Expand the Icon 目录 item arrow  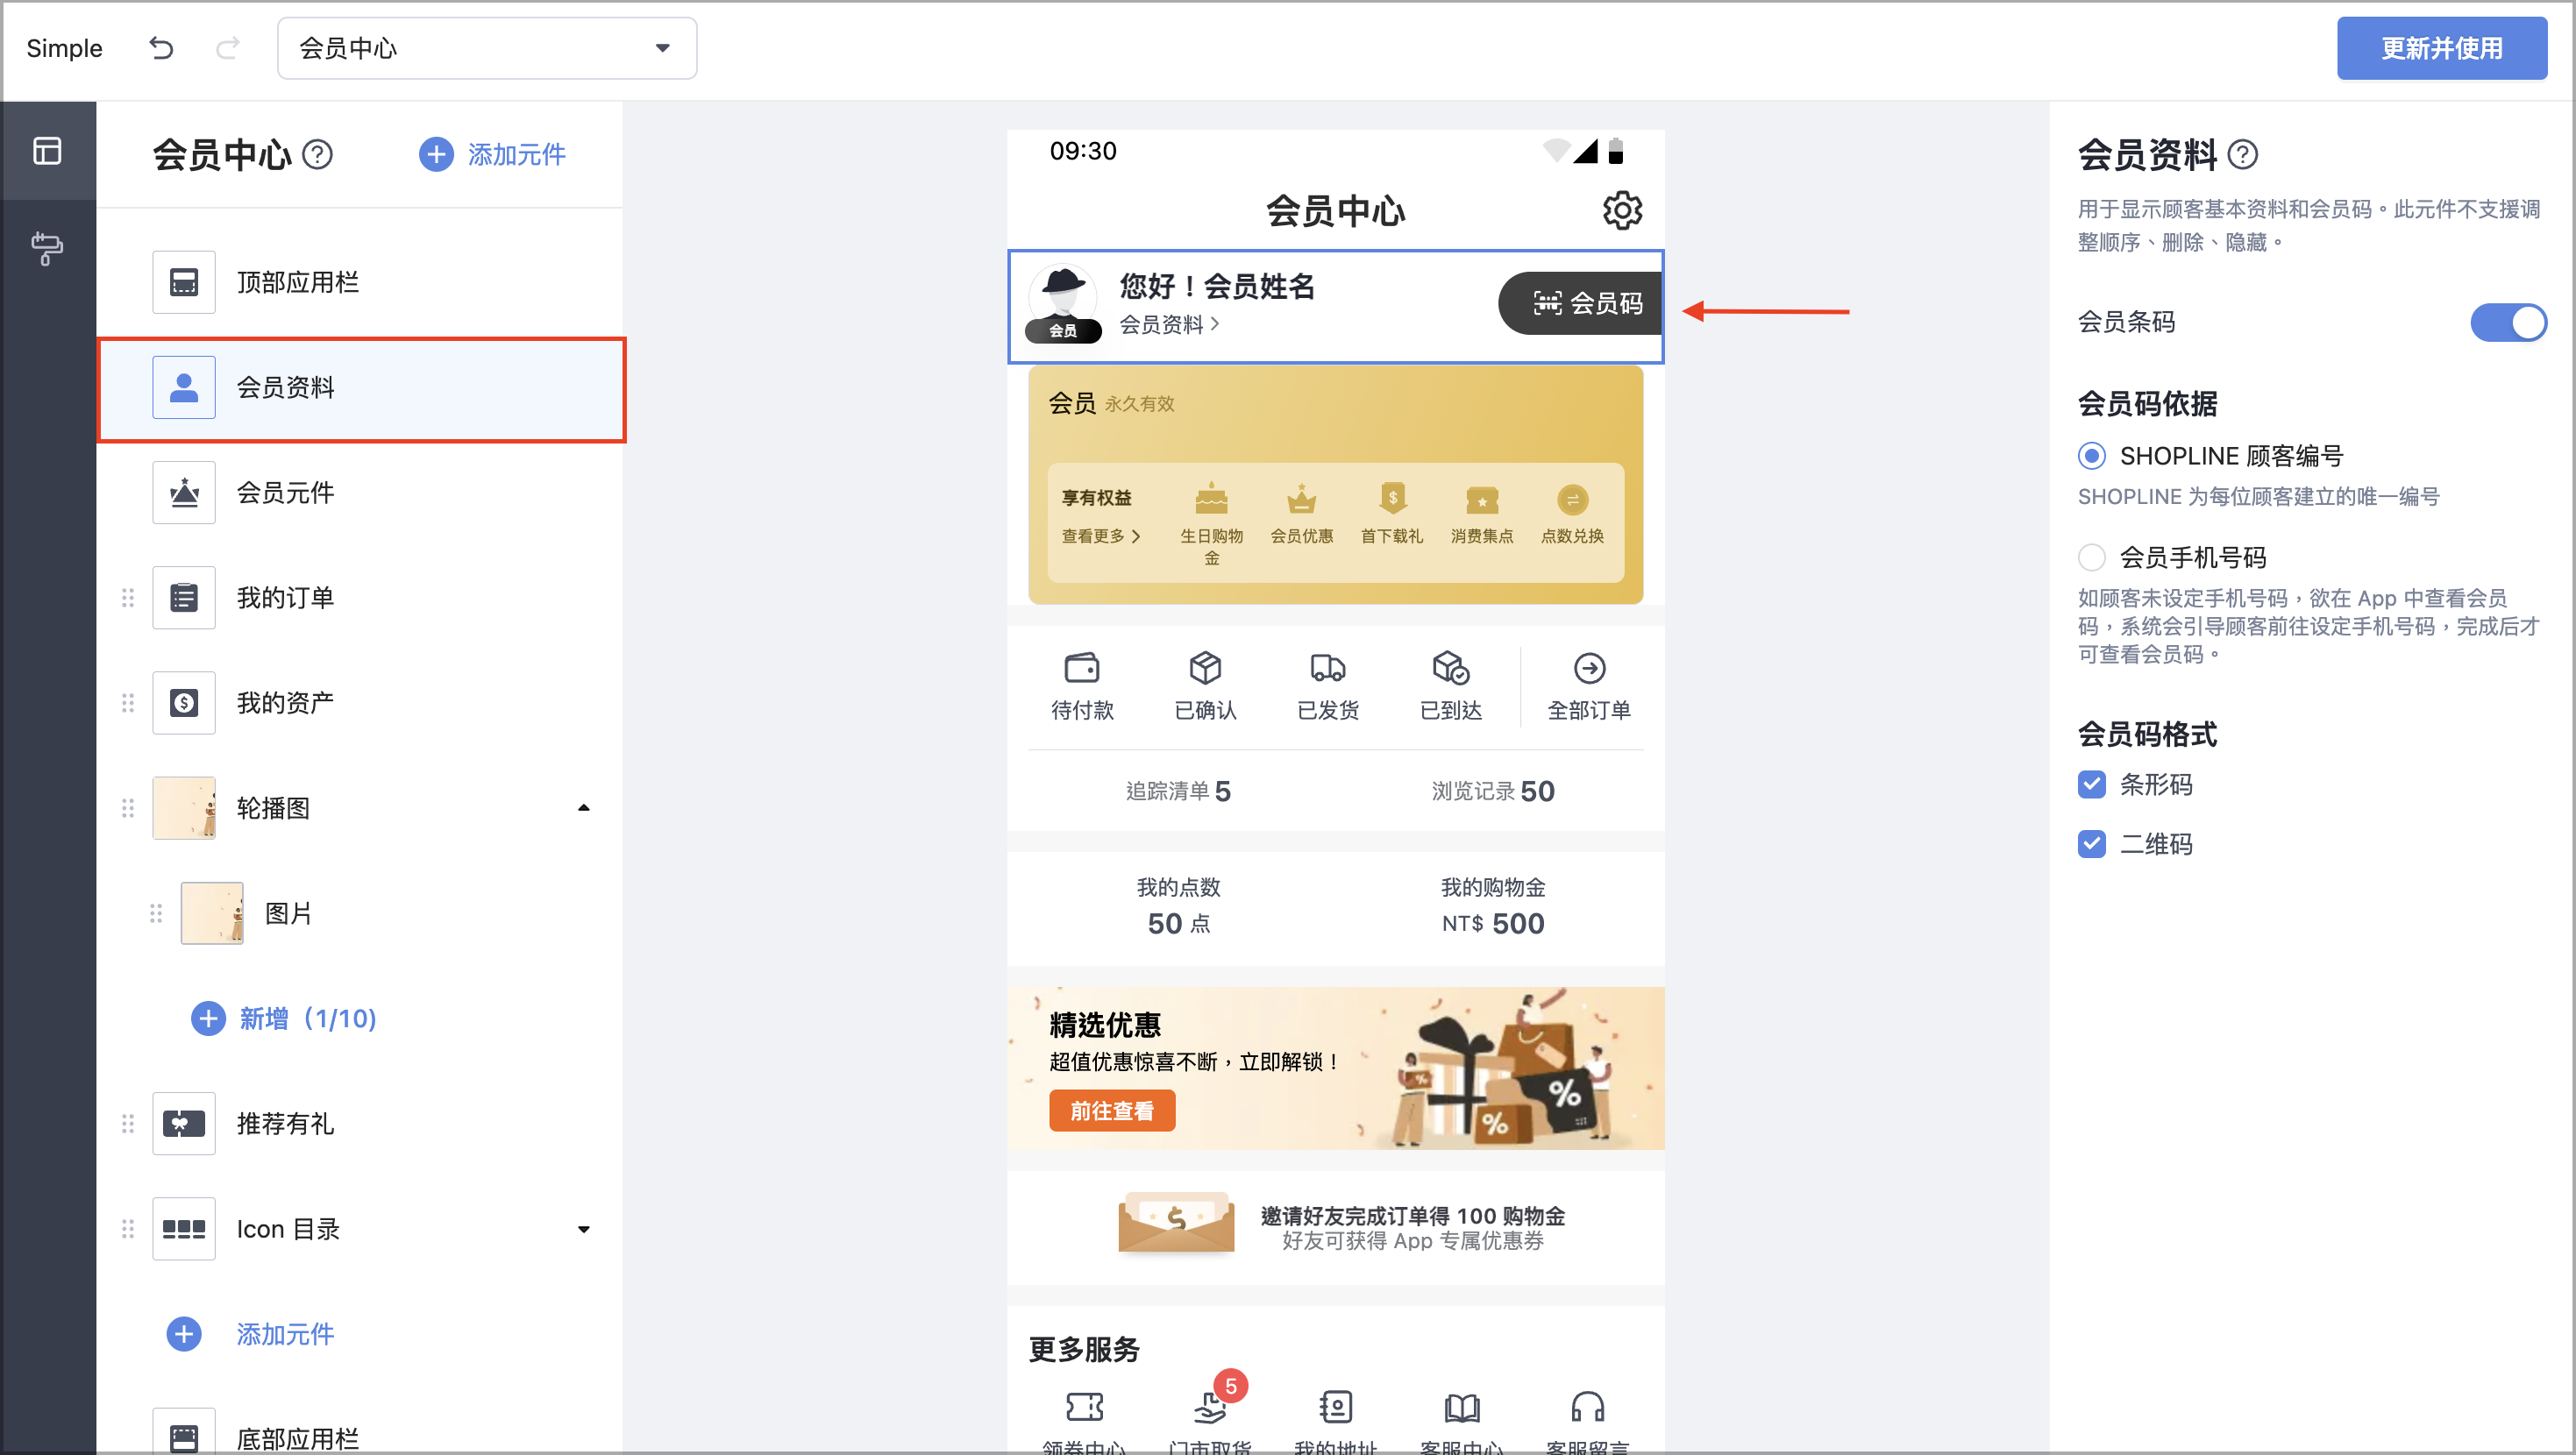tap(584, 1229)
